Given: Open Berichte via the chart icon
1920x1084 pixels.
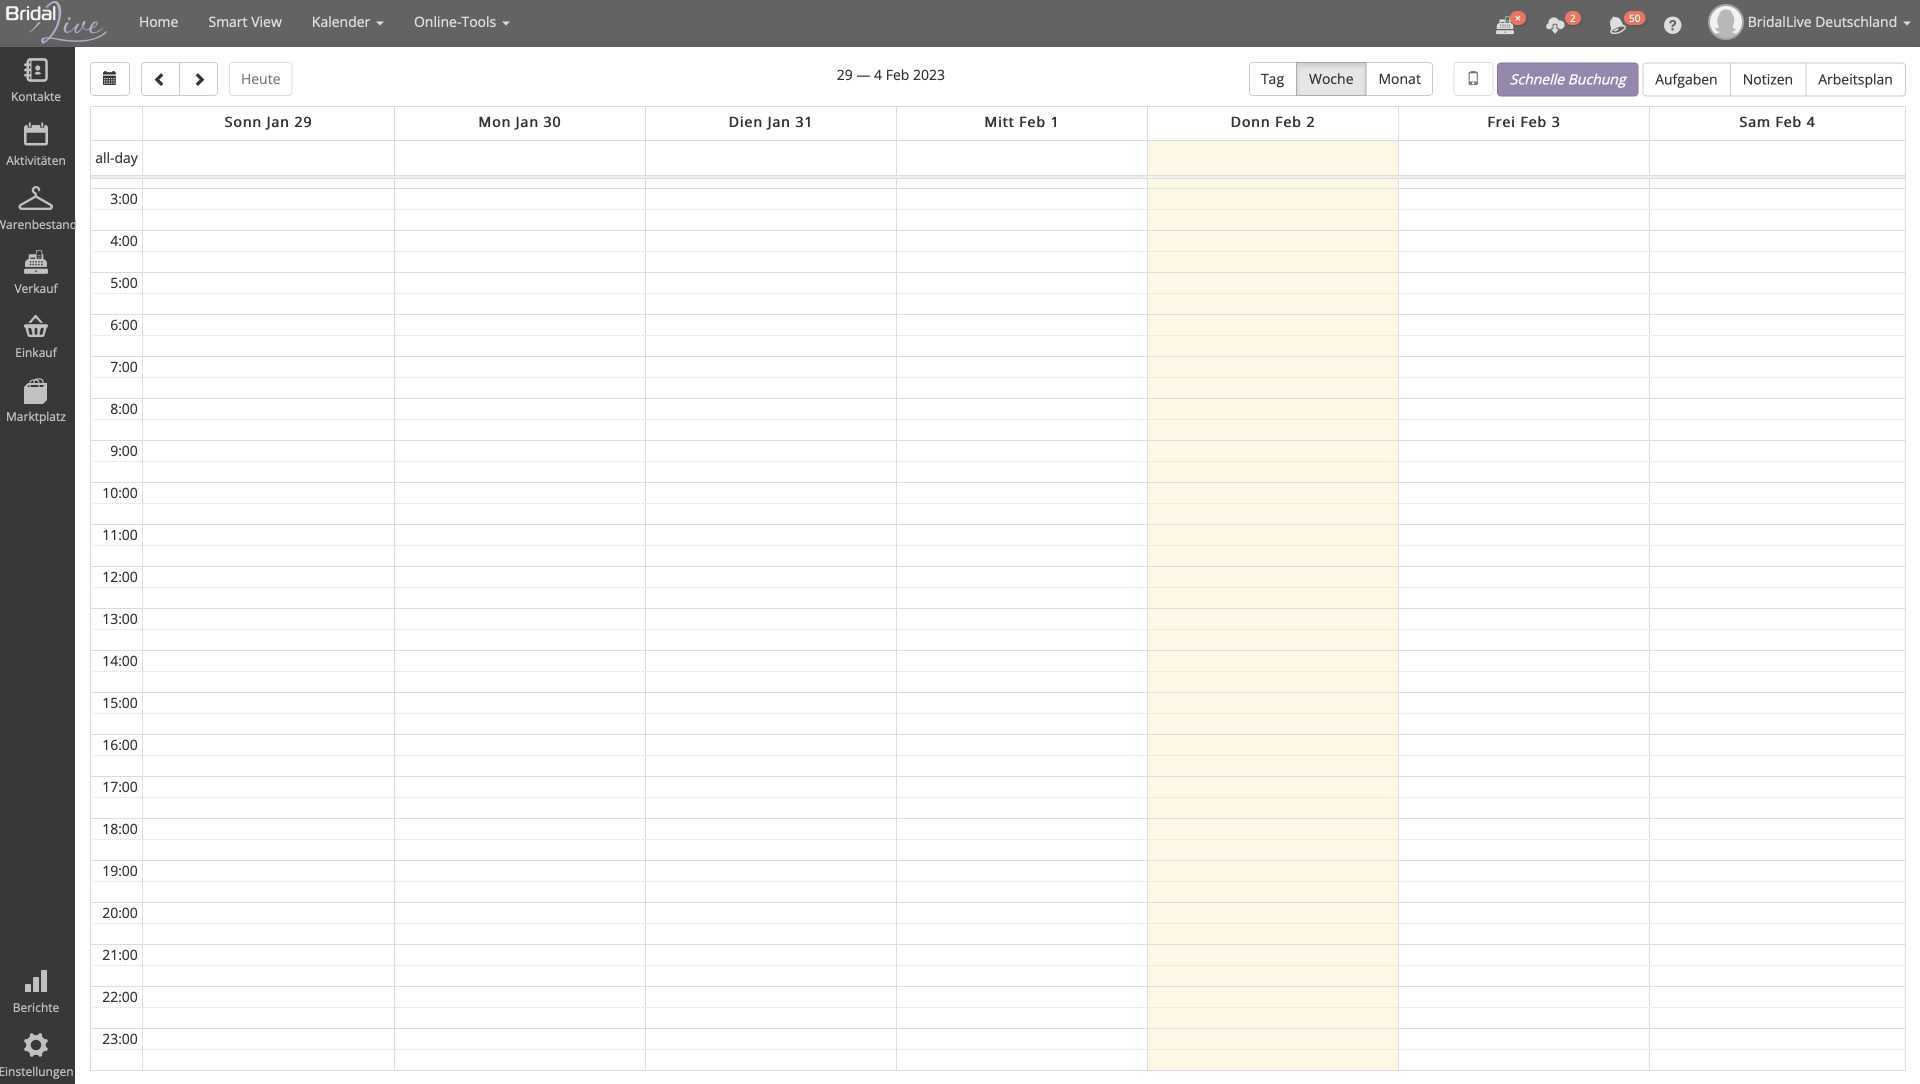Looking at the screenshot, I should click(x=36, y=988).
